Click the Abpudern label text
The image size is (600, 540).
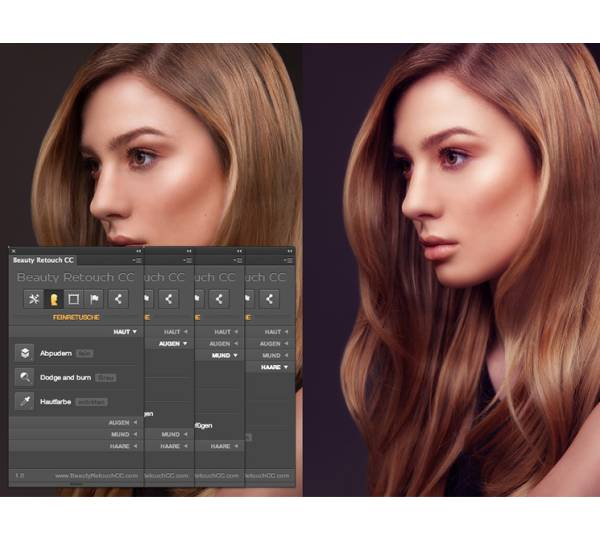[x=56, y=353]
